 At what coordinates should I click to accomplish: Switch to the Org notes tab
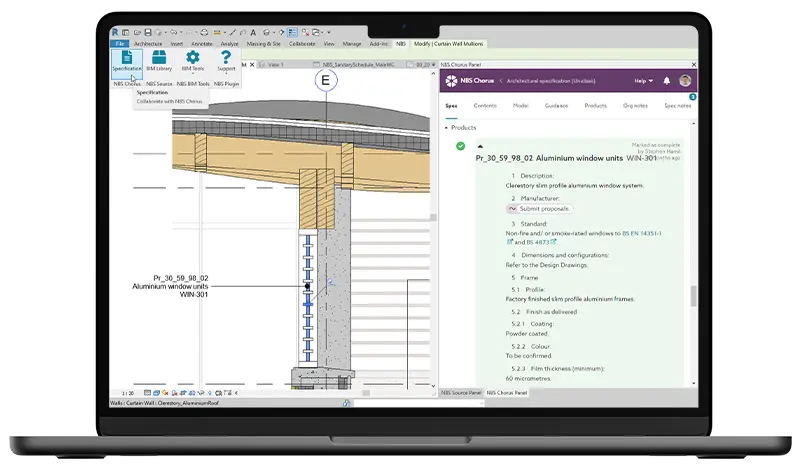(635, 106)
